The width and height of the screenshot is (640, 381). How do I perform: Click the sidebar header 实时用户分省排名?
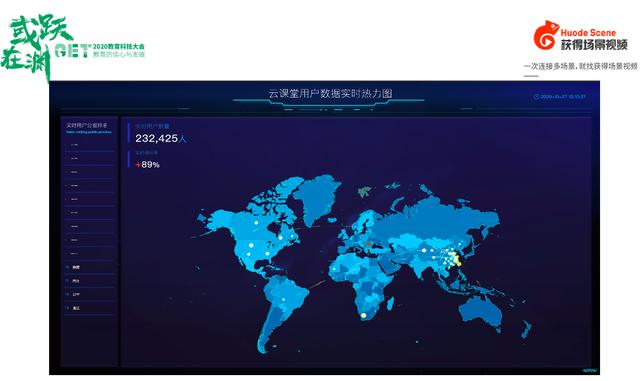87,125
